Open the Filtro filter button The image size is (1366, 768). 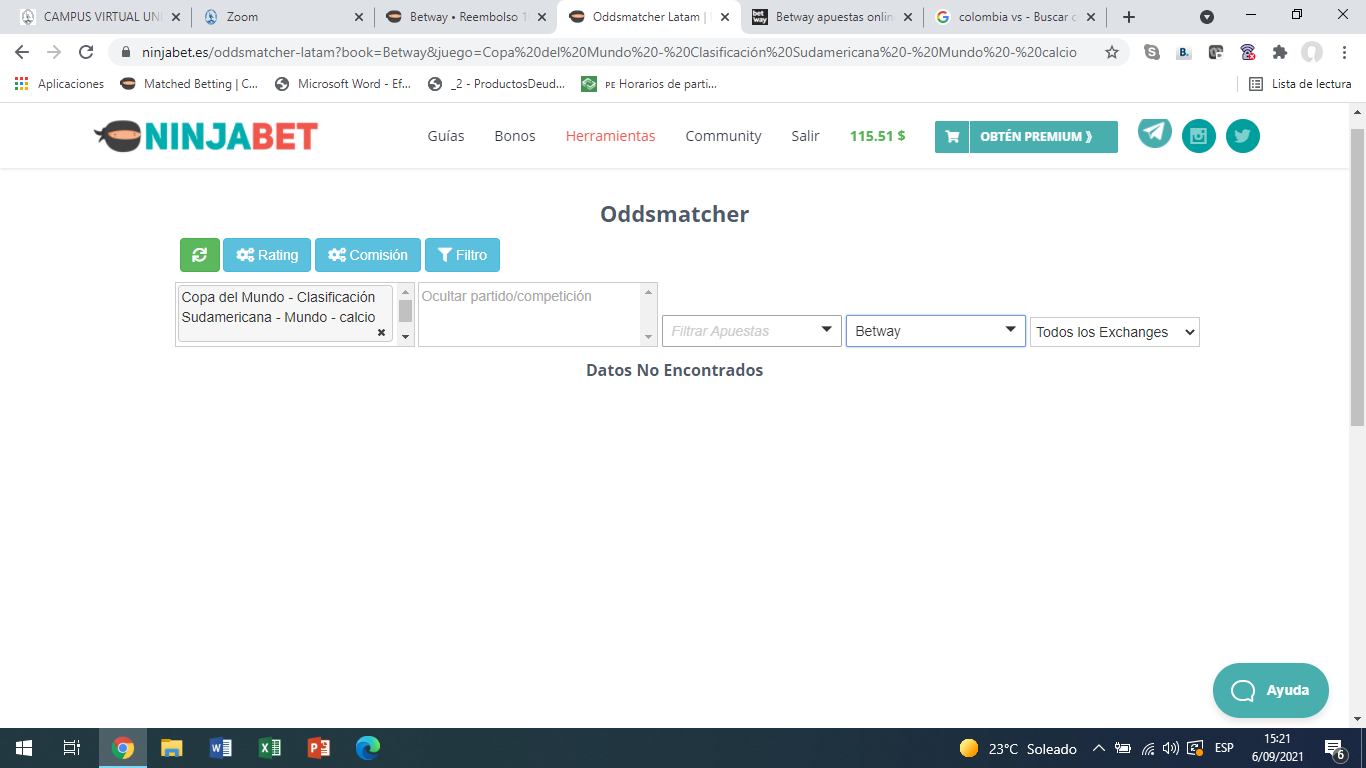coord(462,255)
